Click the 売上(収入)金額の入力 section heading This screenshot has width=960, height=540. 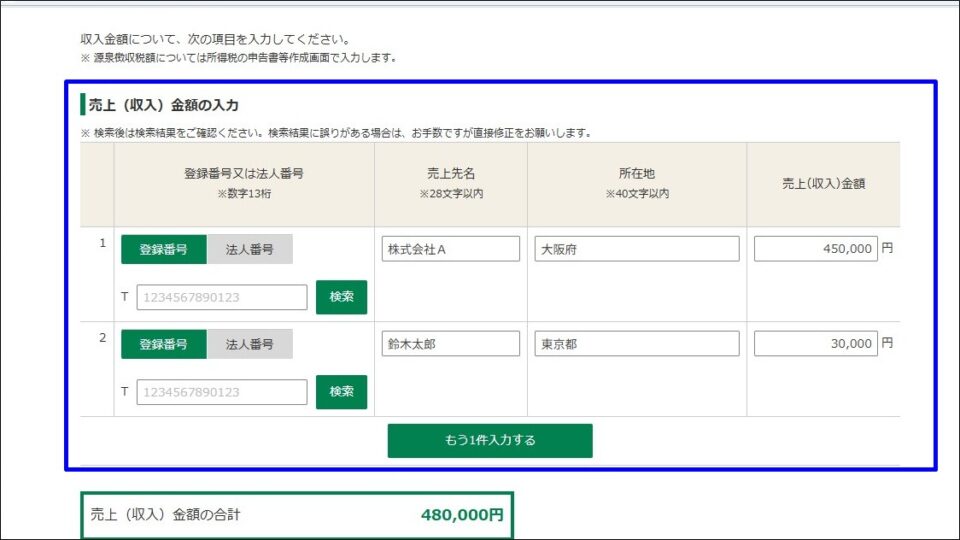tap(164, 105)
